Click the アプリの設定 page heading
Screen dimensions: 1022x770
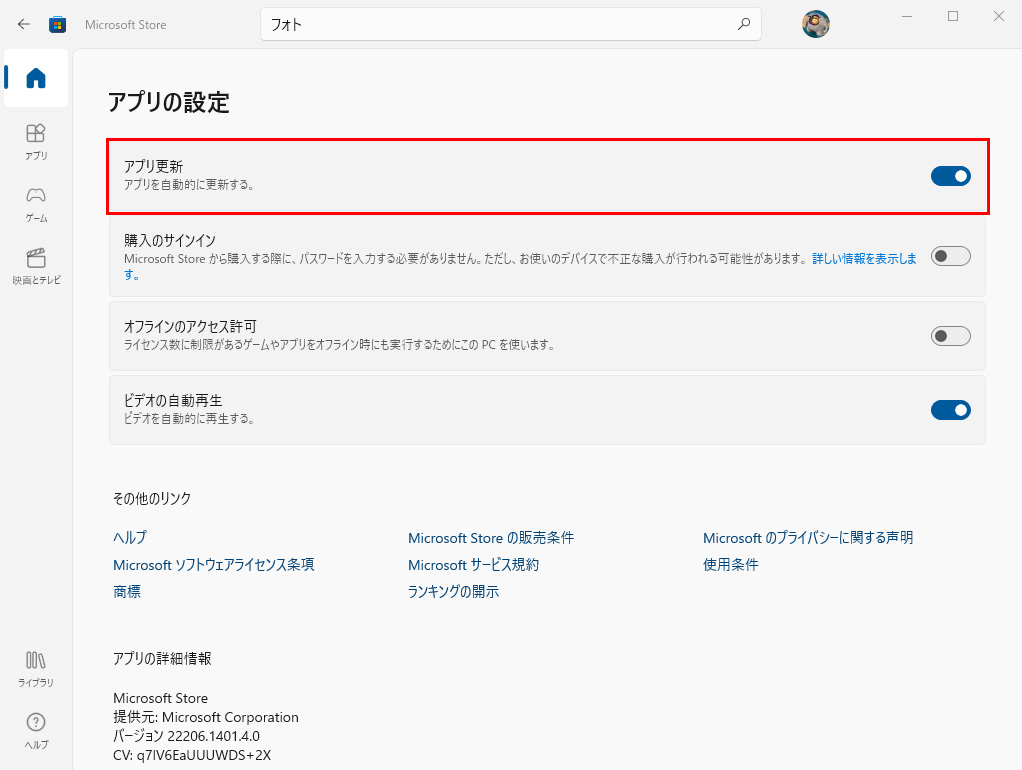click(169, 102)
